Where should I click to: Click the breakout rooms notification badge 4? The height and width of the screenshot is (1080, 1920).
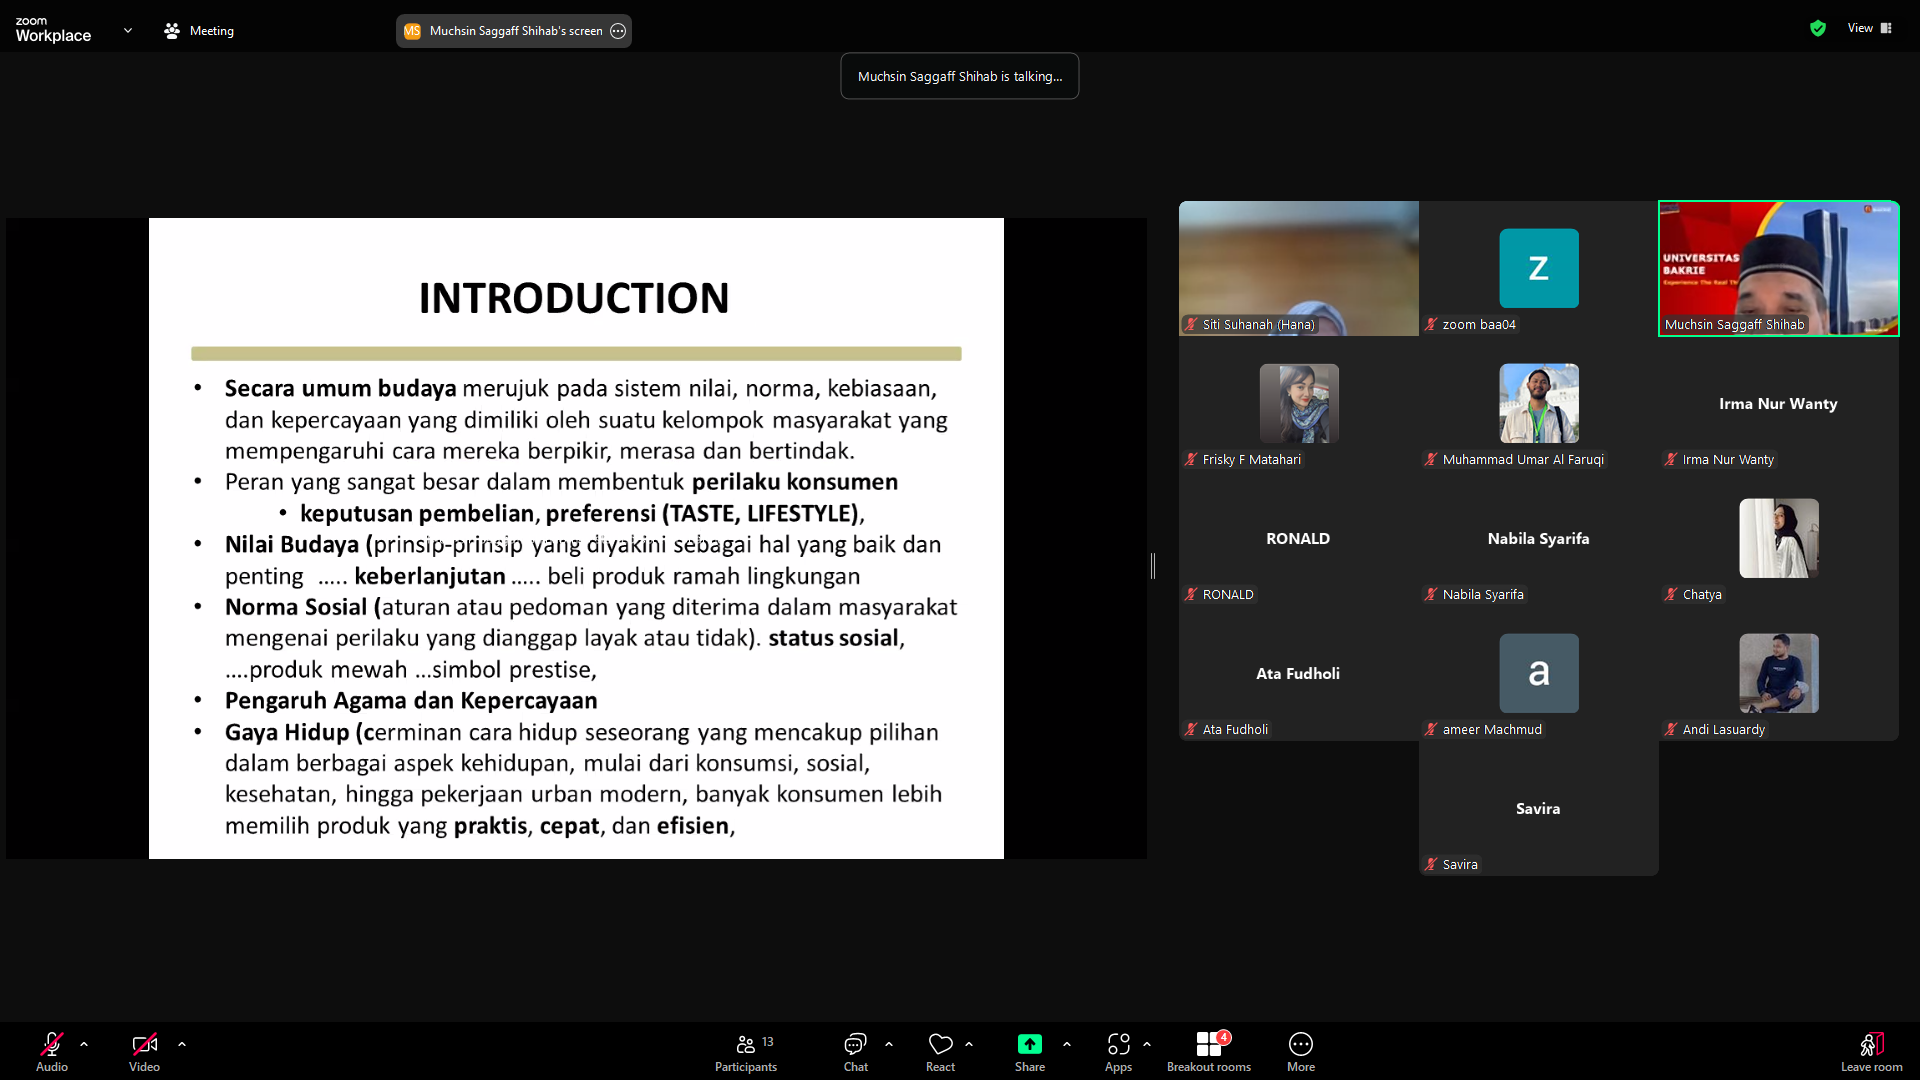click(1224, 1037)
